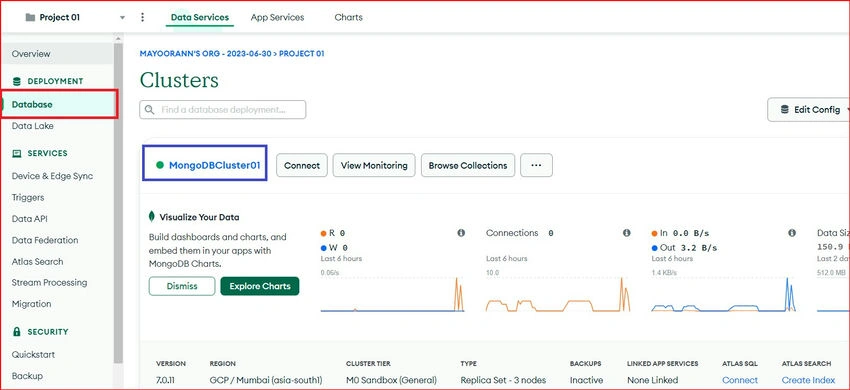
Task: Click the blue W legend dot
Action: pyautogui.click(x=324, y=248)
